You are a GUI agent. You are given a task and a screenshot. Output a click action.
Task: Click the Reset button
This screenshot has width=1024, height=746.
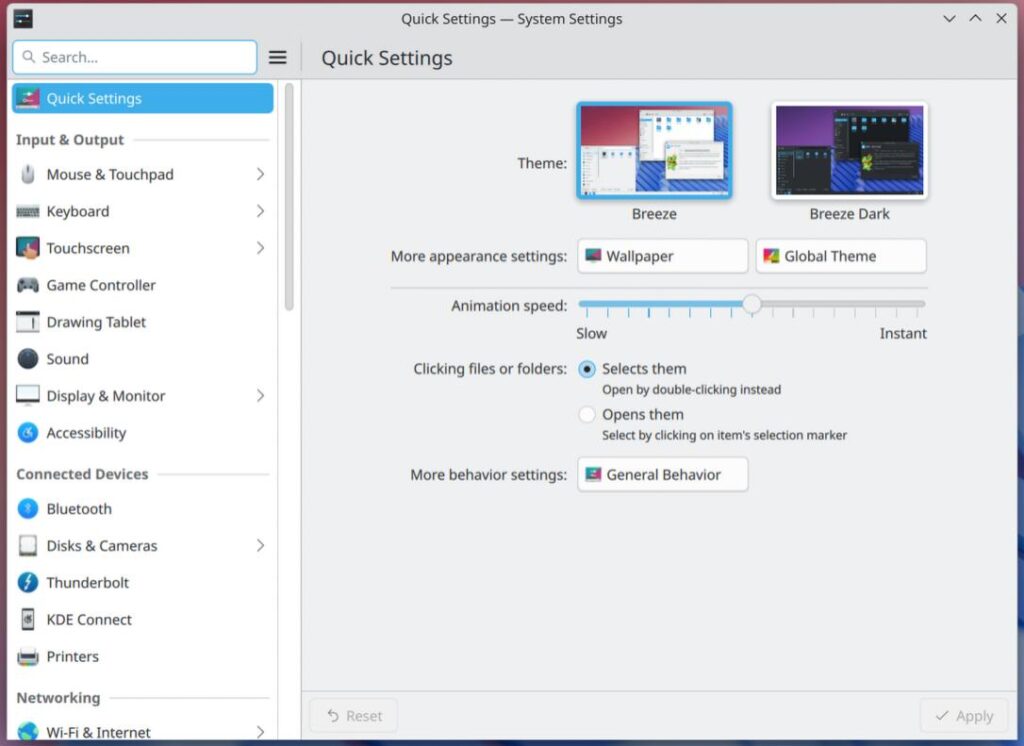click(353, 715)
